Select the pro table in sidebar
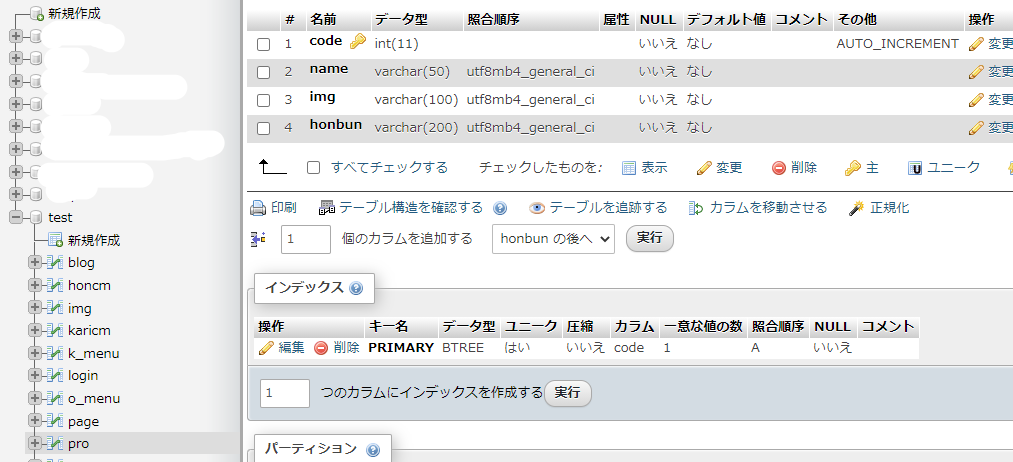Viewport: 1013px width, 462px height. coord(78,443)
